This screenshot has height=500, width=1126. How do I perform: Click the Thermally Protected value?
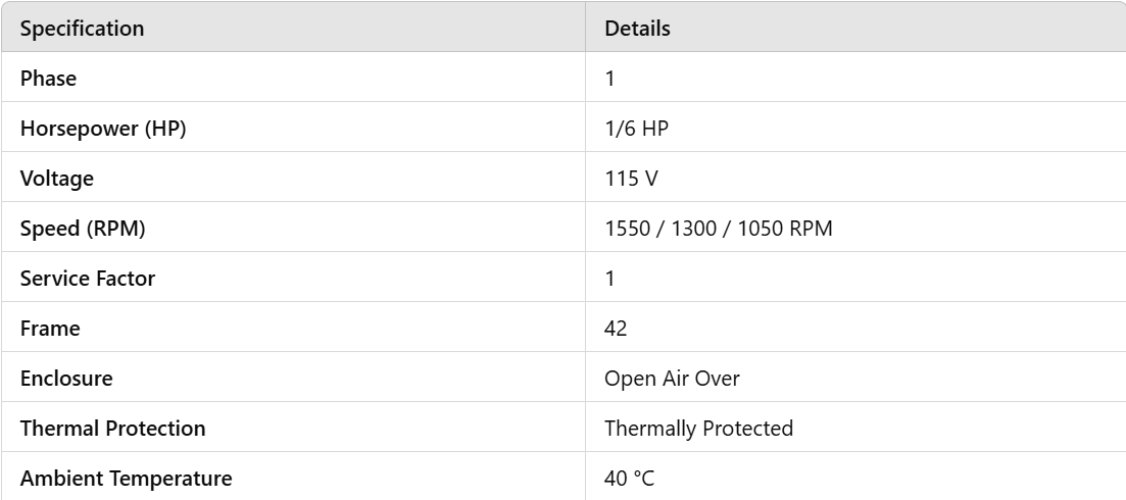pos(698,428)
